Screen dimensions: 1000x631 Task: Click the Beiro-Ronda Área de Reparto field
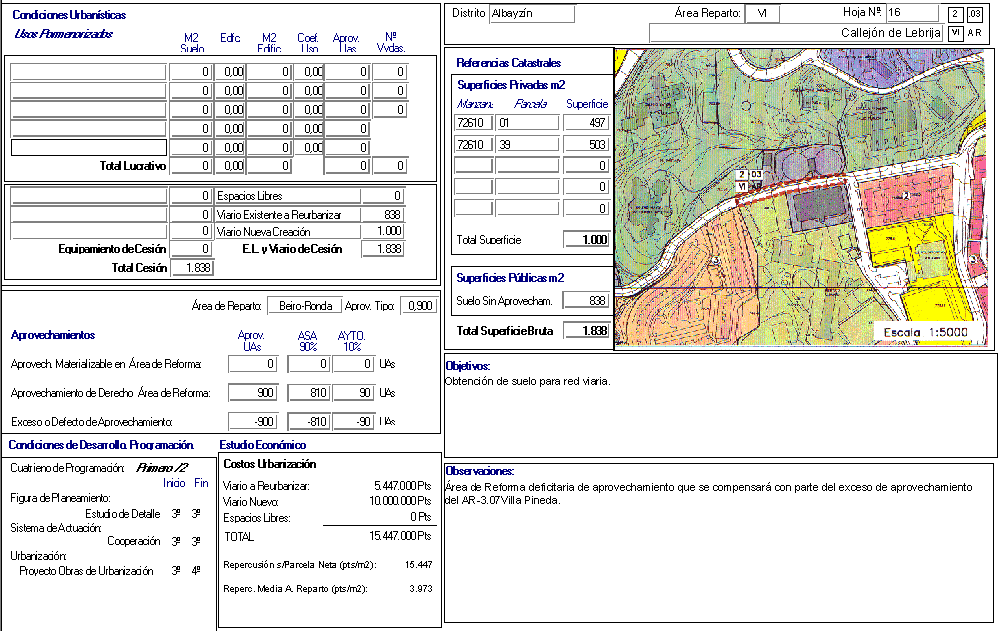coord(304,306)
